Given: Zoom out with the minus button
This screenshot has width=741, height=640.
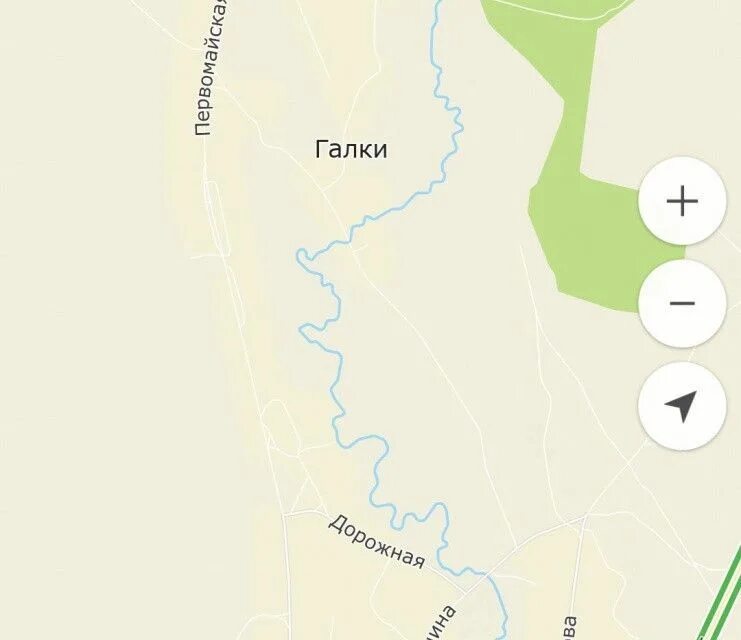Looking at the screenshot, I should point(682,303).
